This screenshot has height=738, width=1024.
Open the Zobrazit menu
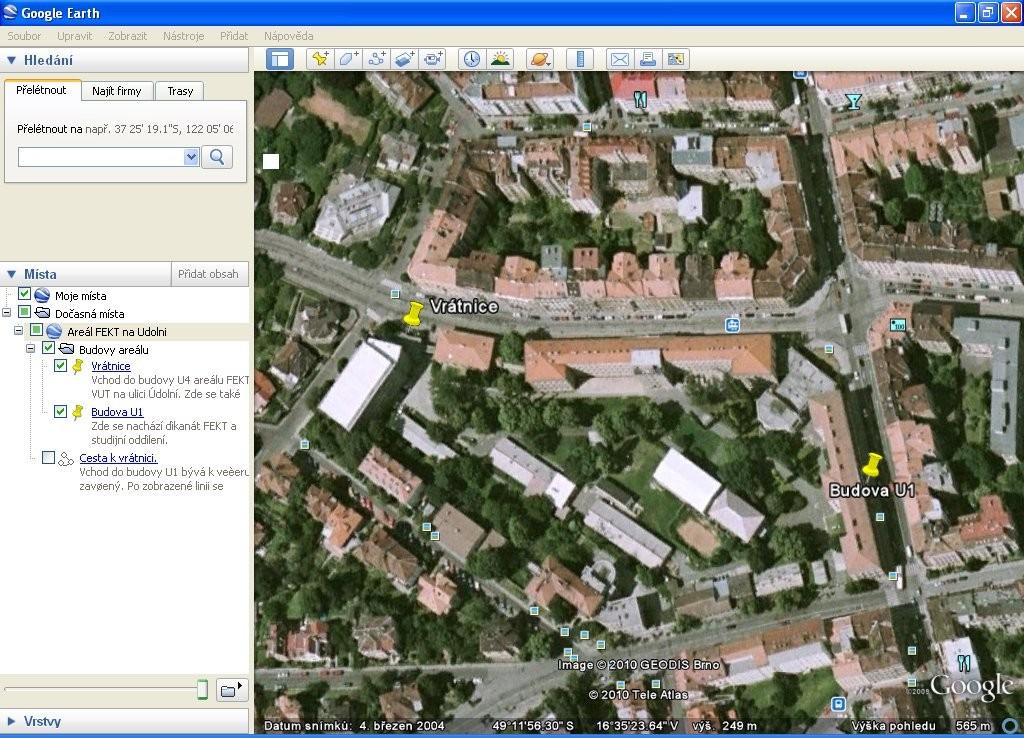[x=127, y=36]
